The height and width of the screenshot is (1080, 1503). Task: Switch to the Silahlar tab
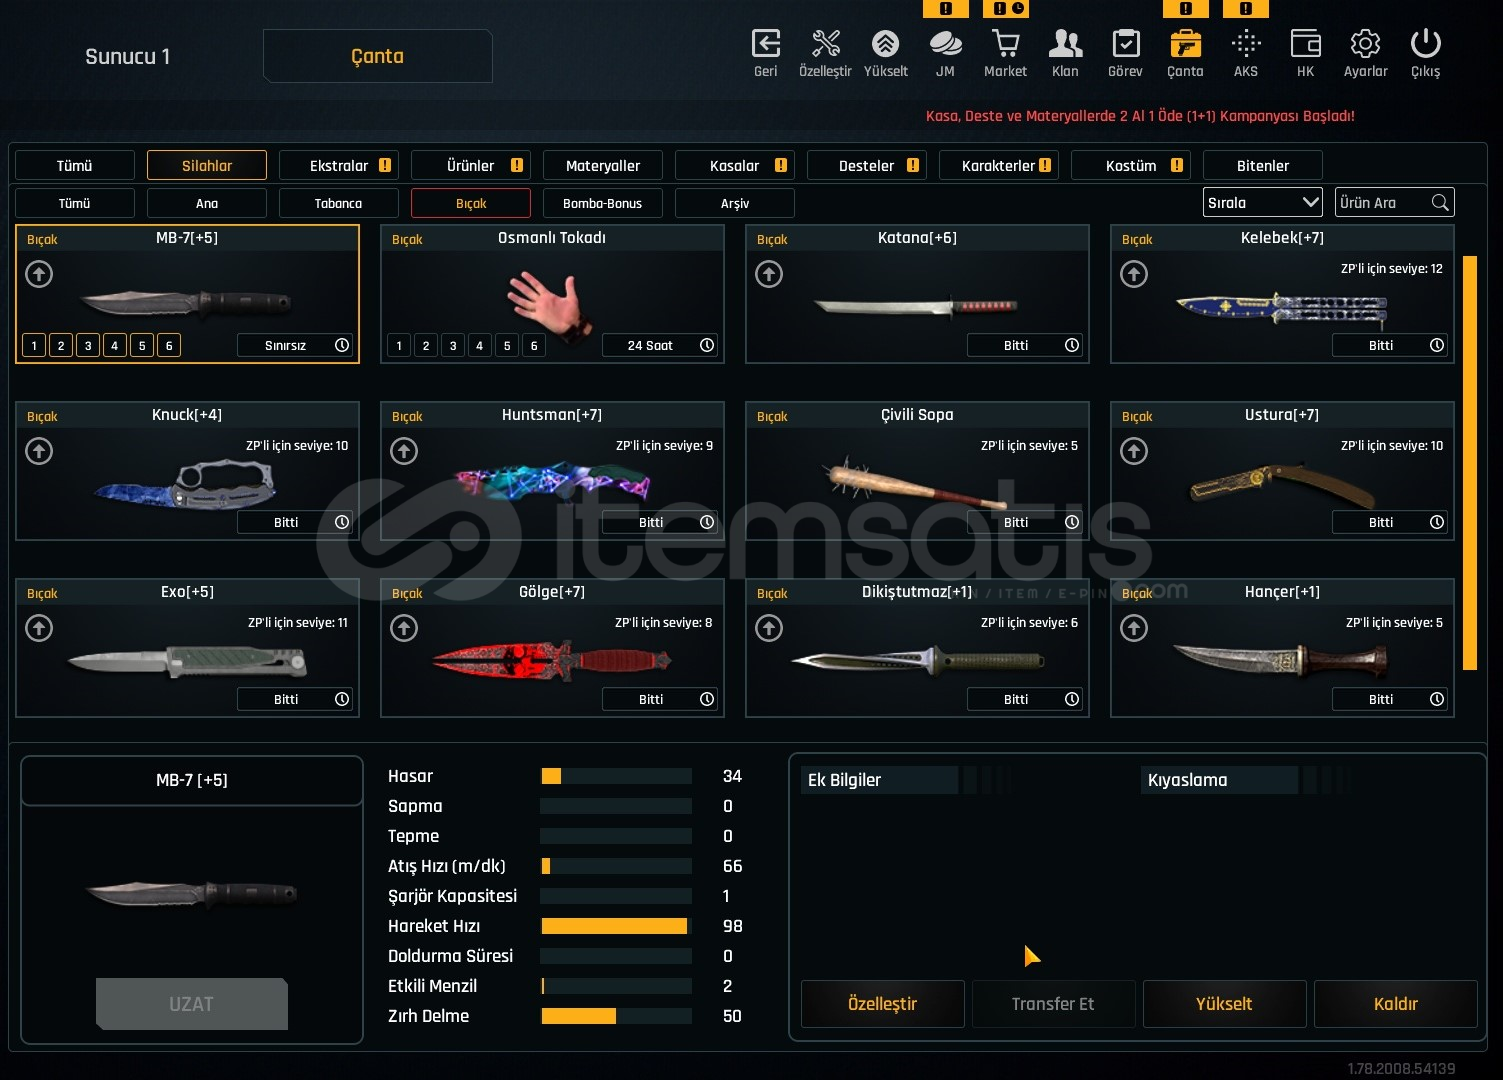pyautogui.click(x=207, y=165)
